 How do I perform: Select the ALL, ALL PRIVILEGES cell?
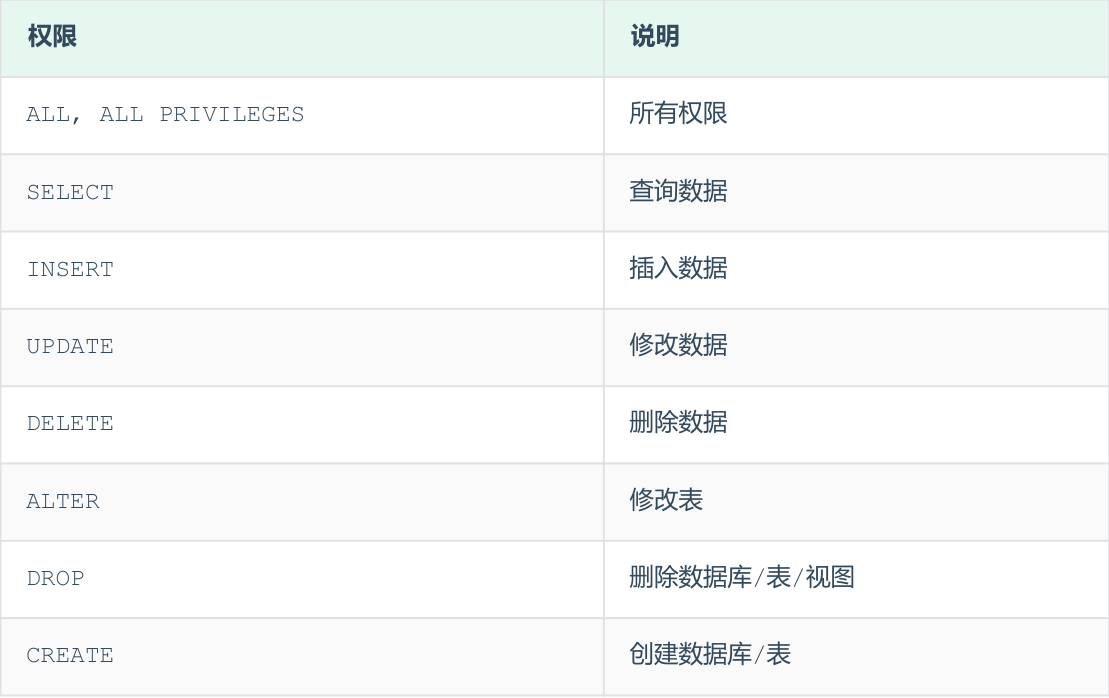[x=165, y=115]
